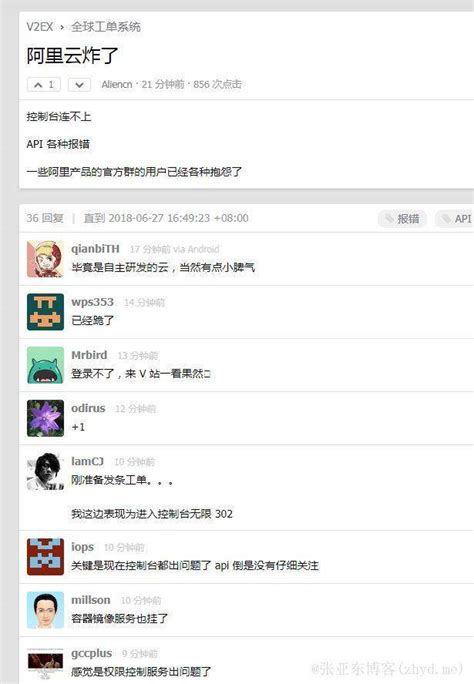This screenshot has width=474, height=684.
Task: Visit qianbiTH username link
Action: 95,249
